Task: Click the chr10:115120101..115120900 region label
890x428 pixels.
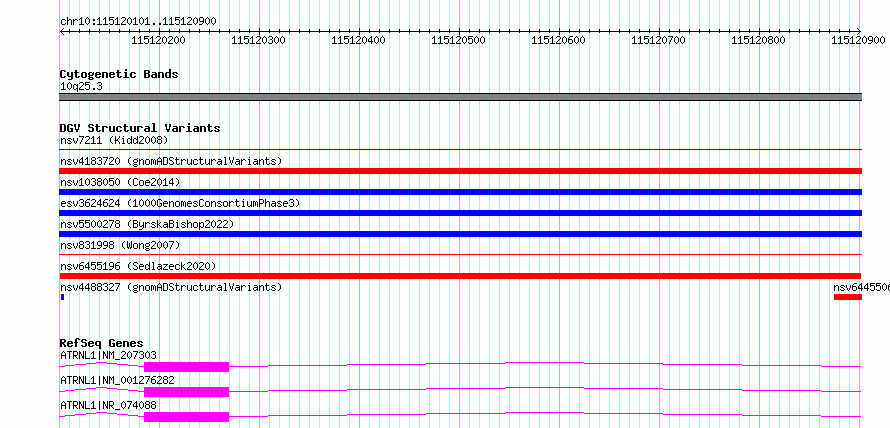Action: (138, 21)
